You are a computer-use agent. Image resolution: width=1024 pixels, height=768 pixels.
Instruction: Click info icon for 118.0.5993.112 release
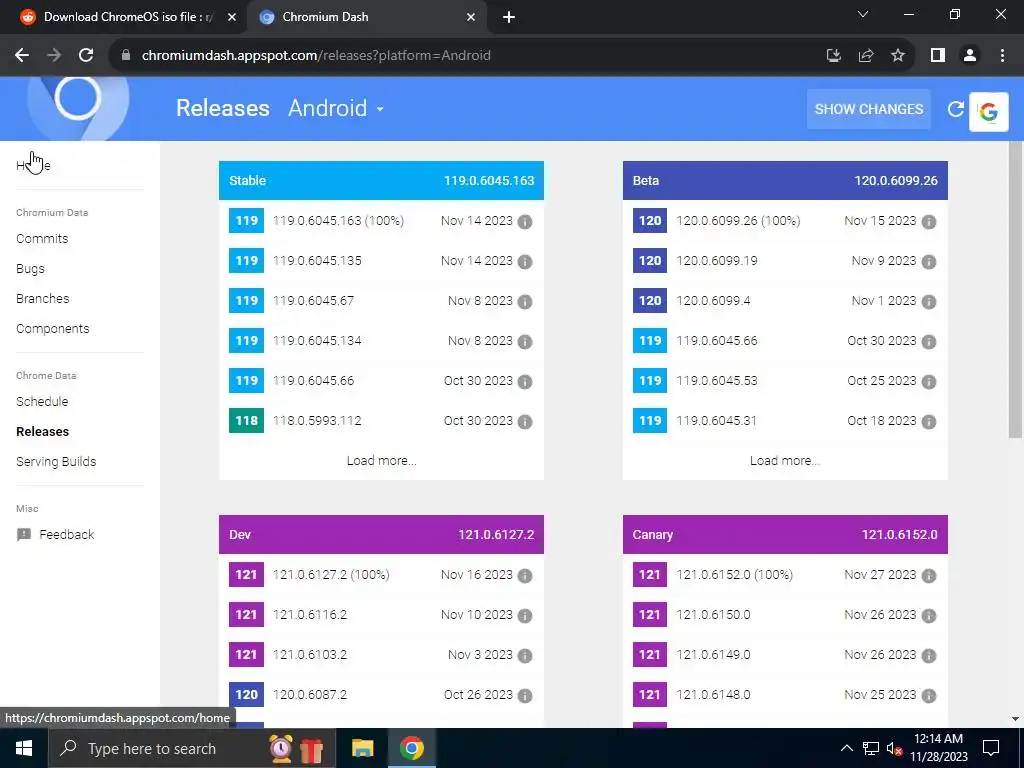pyautogui.click(x=524, y=422)
